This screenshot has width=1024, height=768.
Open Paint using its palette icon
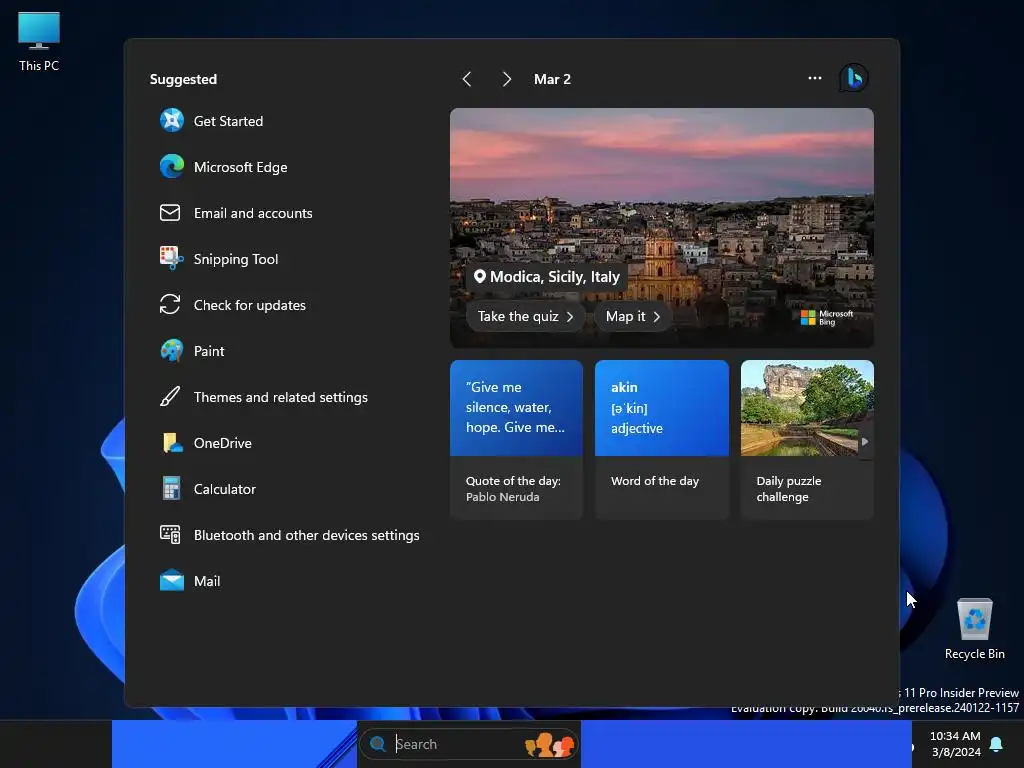click(x=172, y=351)
